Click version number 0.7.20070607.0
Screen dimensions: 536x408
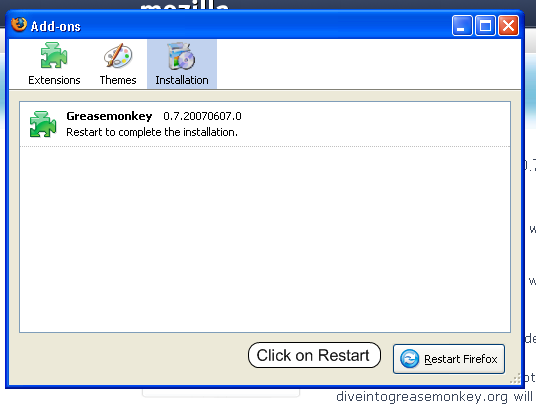pos(202,116)
